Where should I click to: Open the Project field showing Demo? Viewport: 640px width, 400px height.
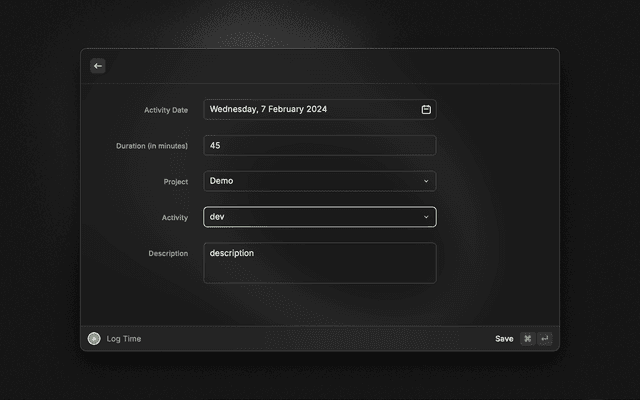[310, 181]
